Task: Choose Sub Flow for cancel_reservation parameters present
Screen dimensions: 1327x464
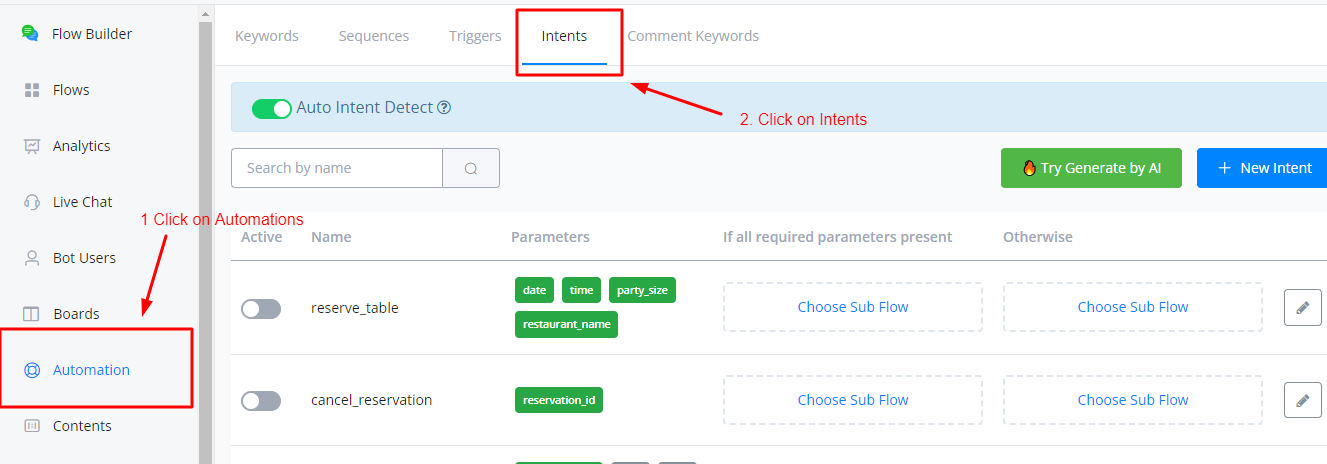Action: pos(852,400)
